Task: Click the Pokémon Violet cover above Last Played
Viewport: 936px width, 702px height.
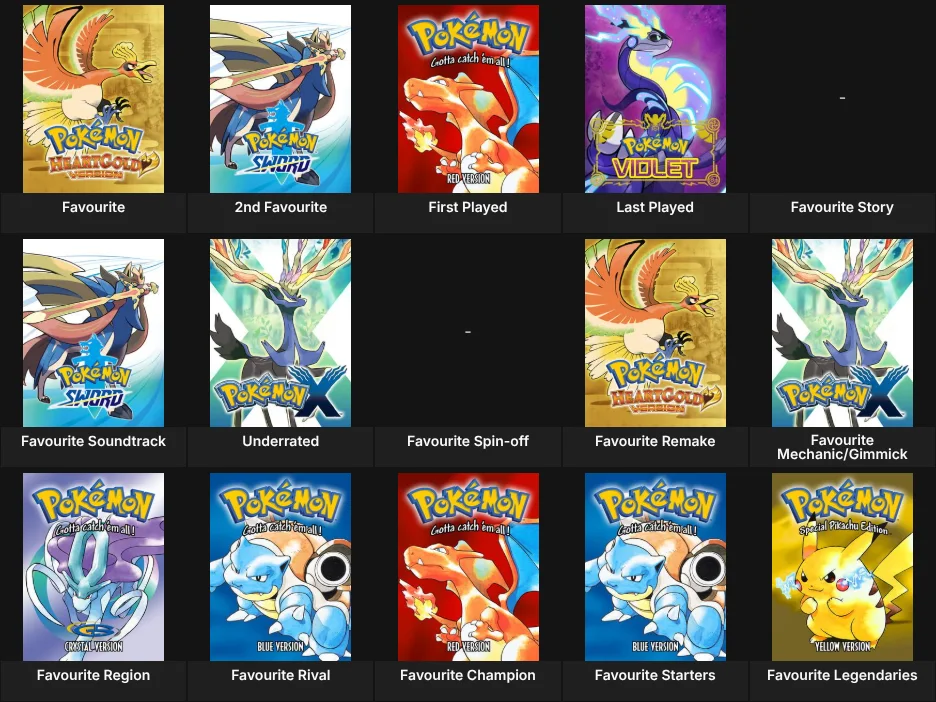Action: tap(655, 99)
